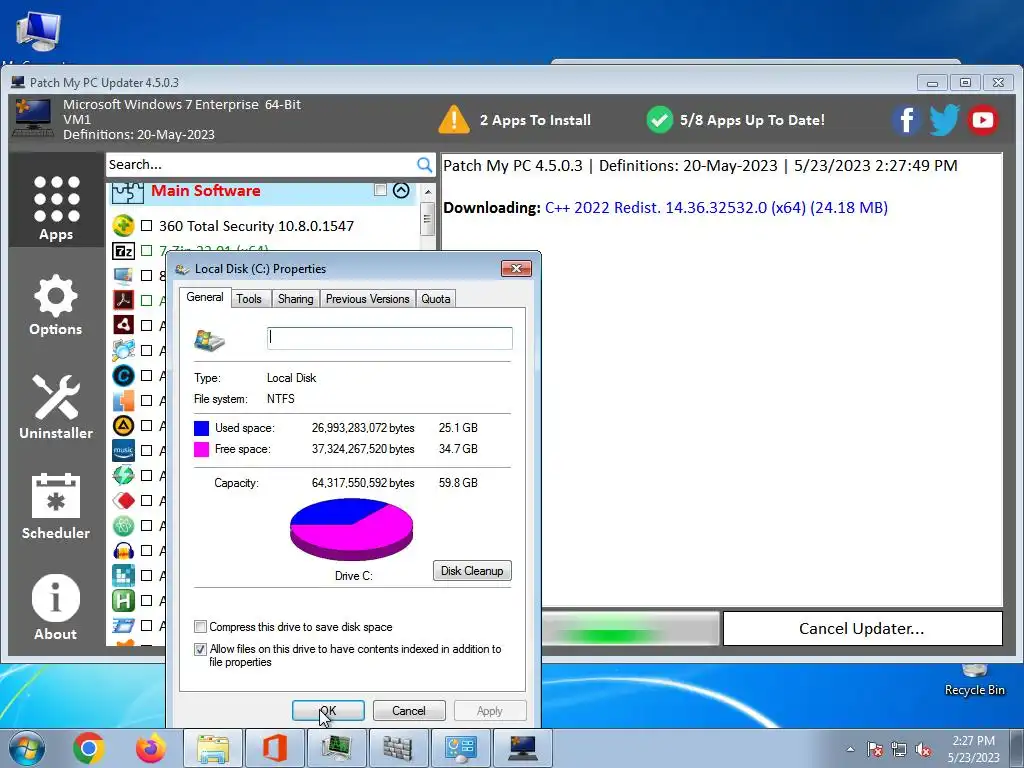Click the magenta Free space color swatch
Image resolution: width=1024 pixels, height=768 pixels.
(x=201, y=449)
